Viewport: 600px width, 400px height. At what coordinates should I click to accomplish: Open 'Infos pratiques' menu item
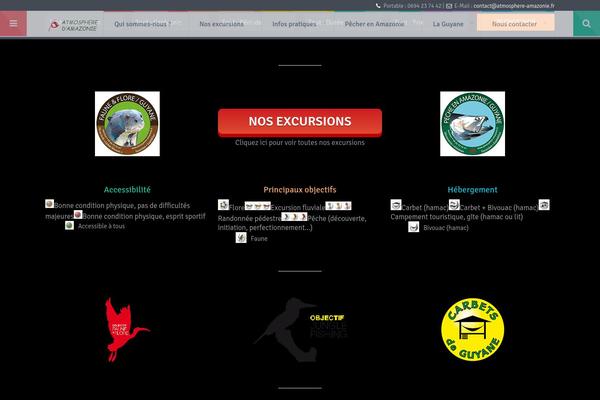coord(294,24)
